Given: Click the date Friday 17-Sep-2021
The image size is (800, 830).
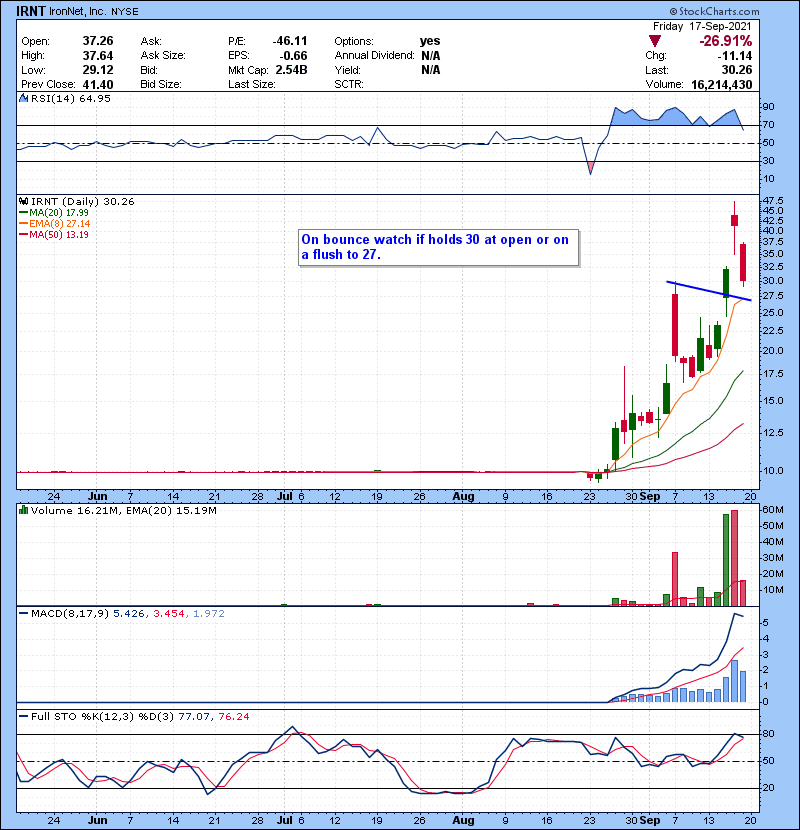Looking at the screenshot, I should [x=702, y=26].
